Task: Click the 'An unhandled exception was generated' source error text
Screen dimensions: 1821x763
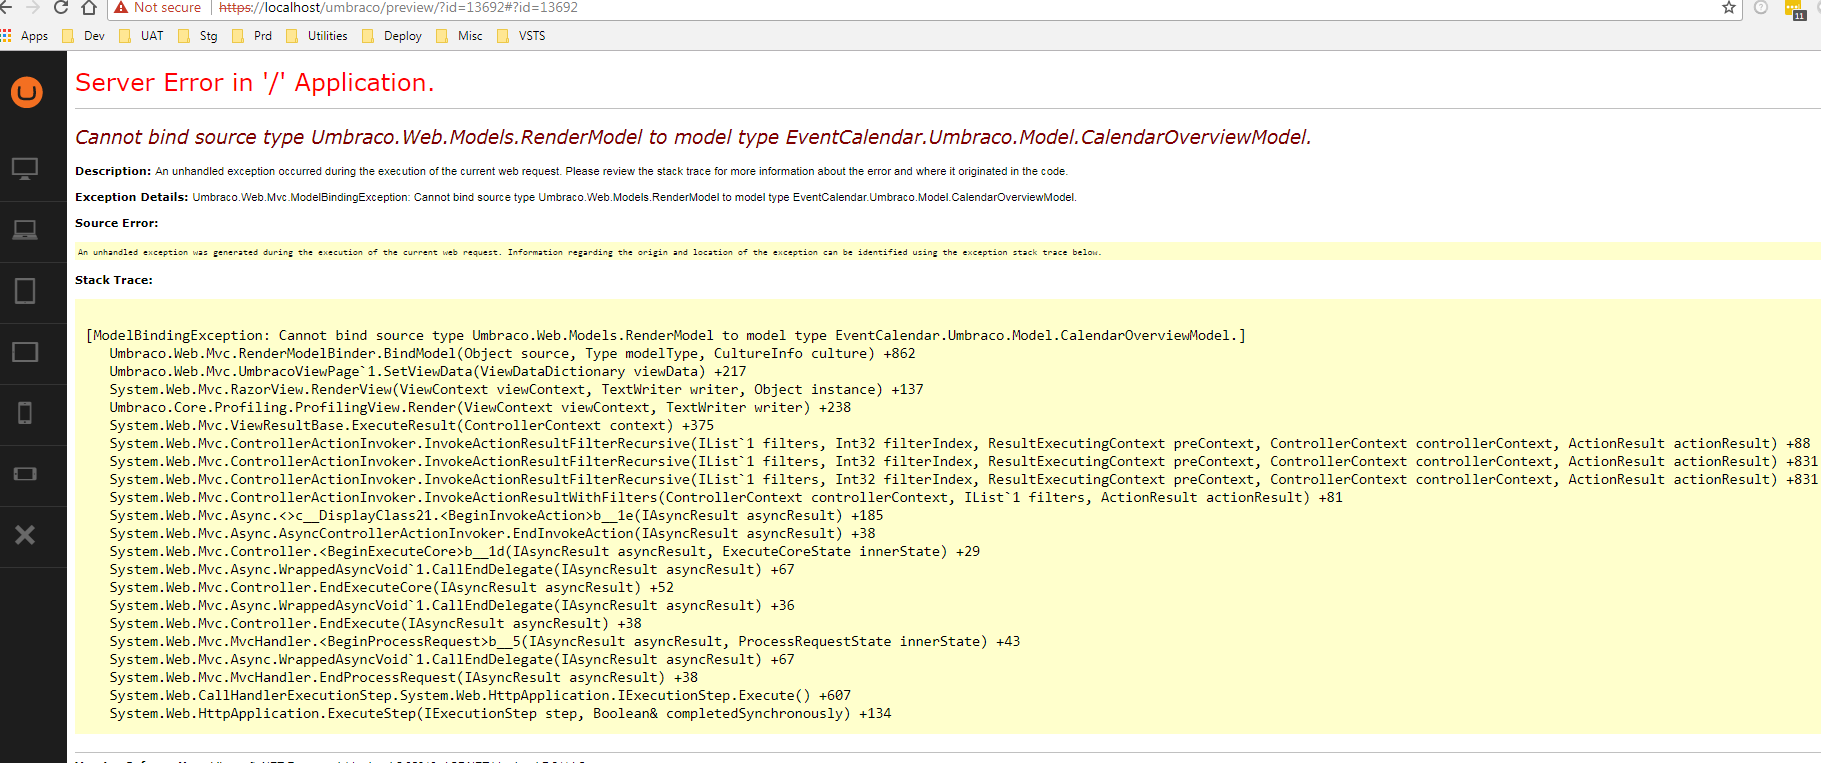Action: [589, 252]
